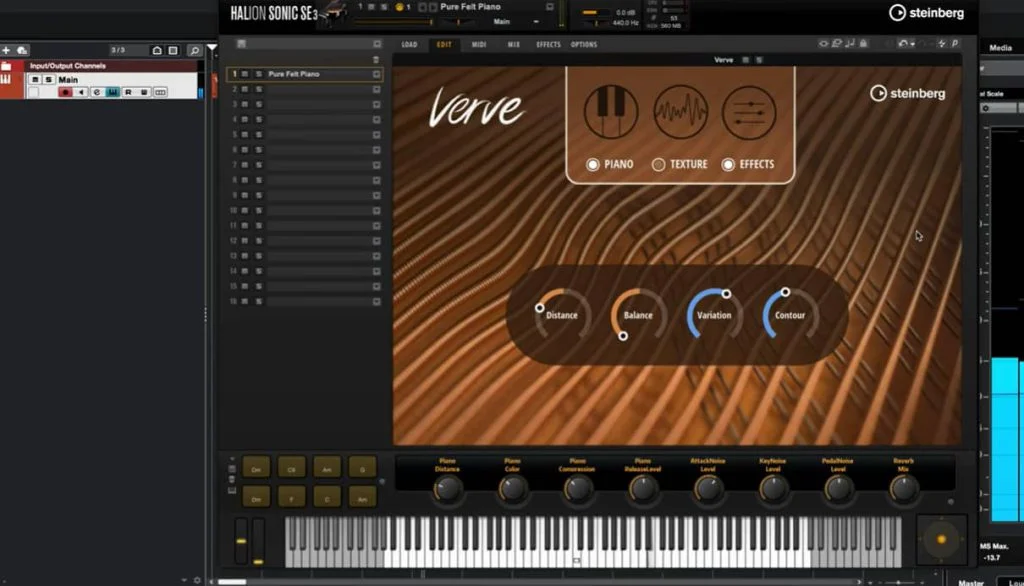Toggle read automation R on Main track

click(128, 93)
